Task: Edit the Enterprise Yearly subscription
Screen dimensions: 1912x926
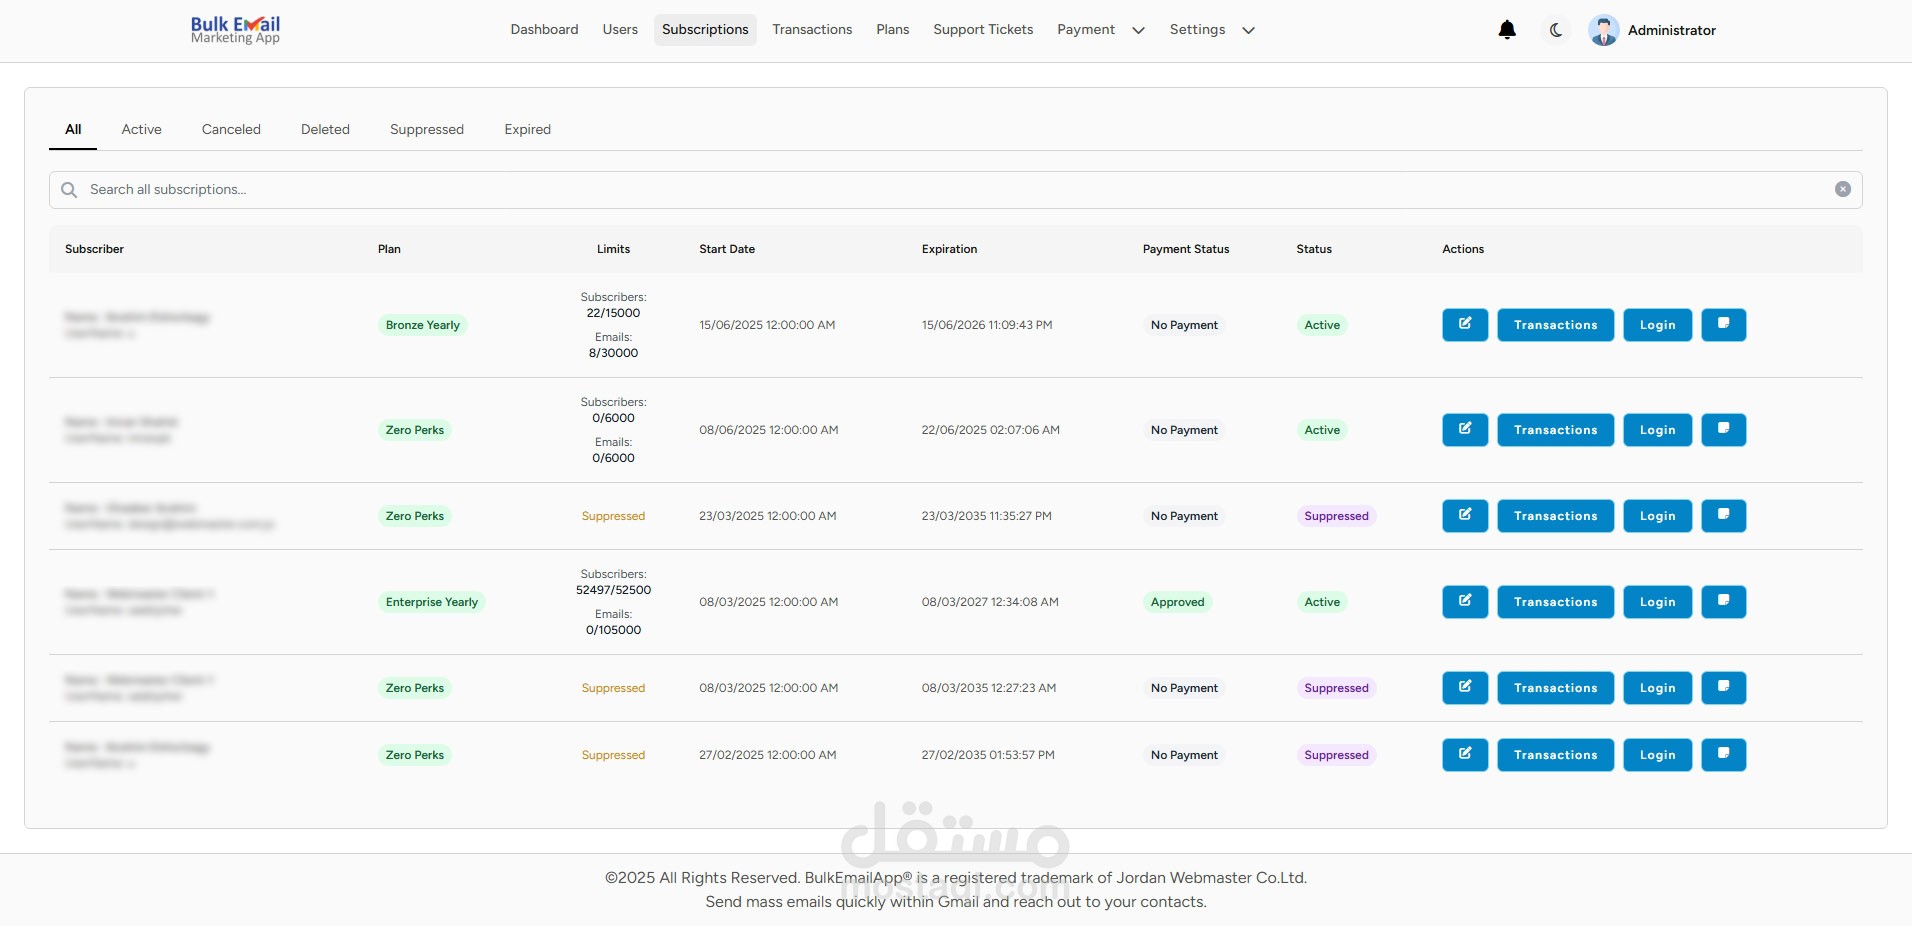Action: point(1465,602)
